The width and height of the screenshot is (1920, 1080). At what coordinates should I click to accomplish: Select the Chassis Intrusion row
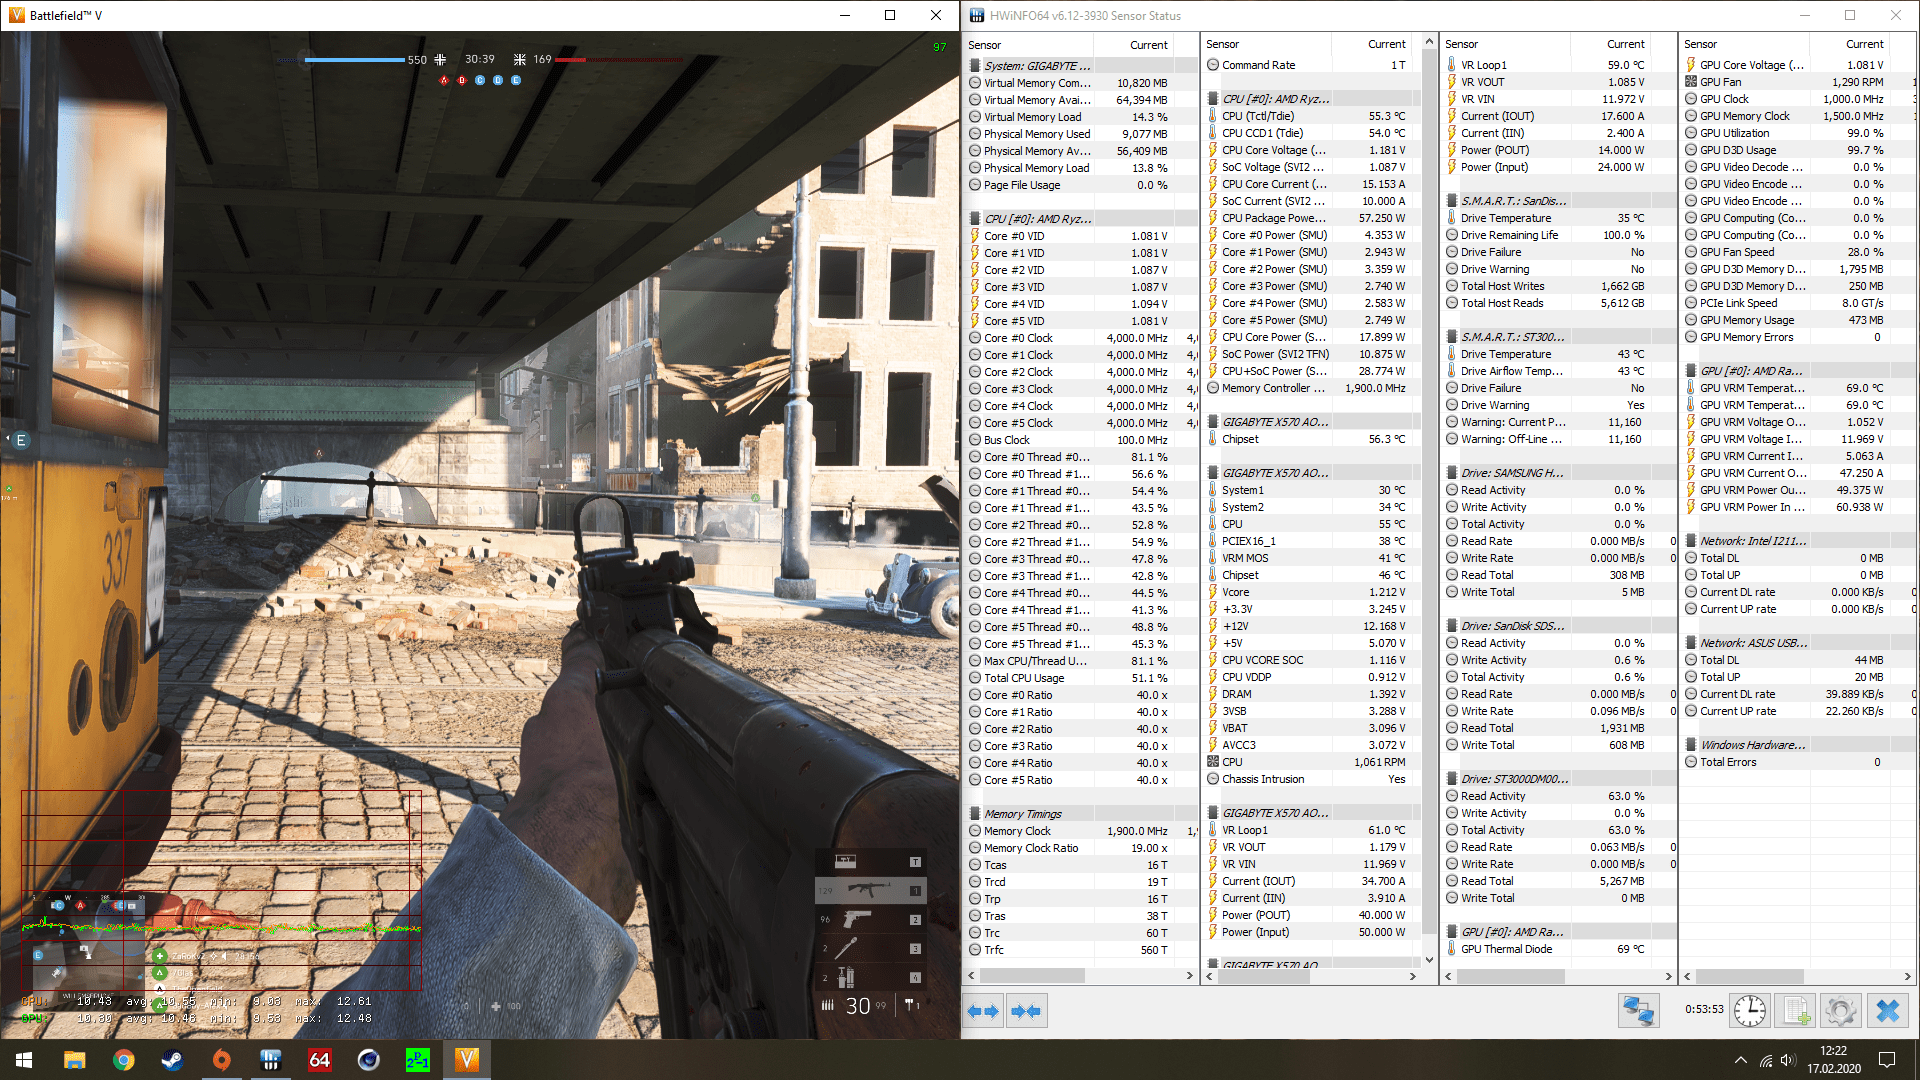[x=1311, y=779]
